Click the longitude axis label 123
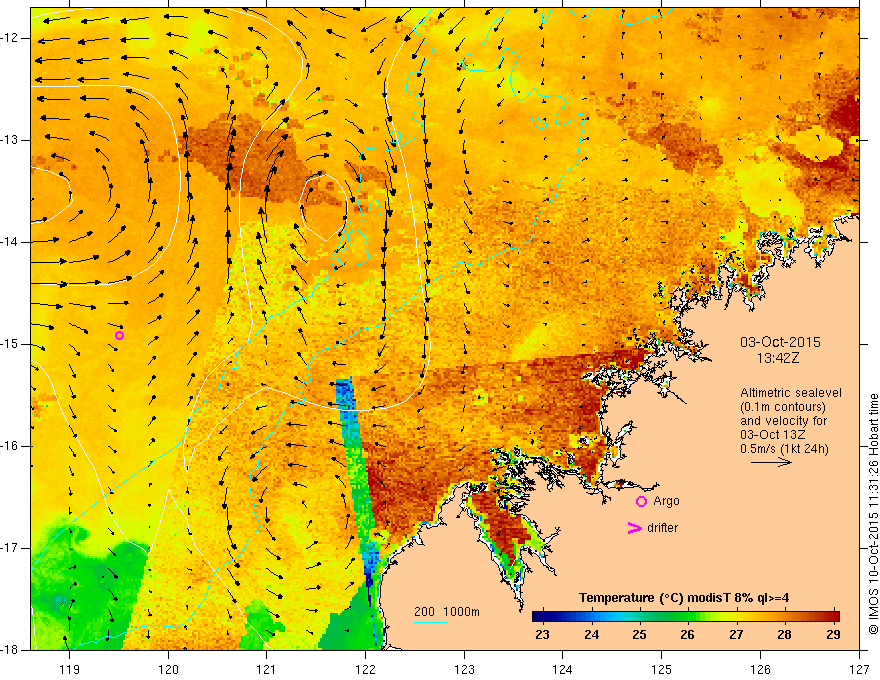 pyautogui.click(x=464, y=669)
